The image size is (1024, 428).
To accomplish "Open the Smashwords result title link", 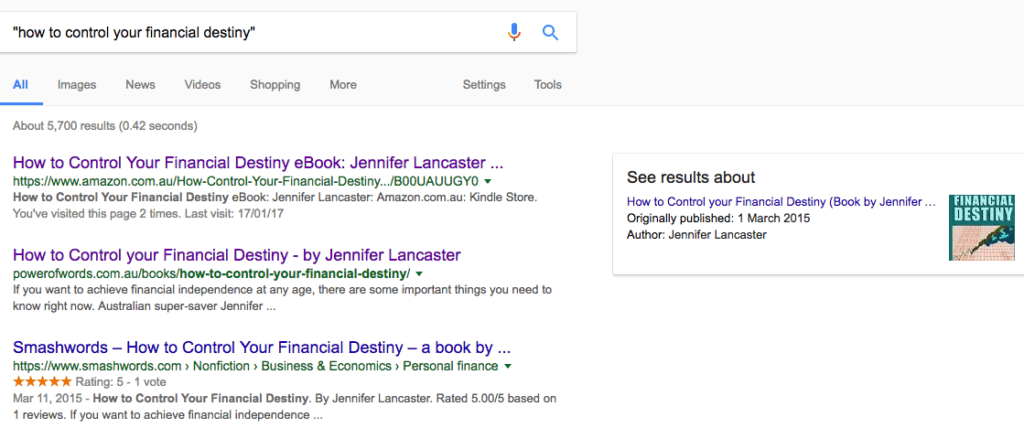I will click(x=262, y=348).
